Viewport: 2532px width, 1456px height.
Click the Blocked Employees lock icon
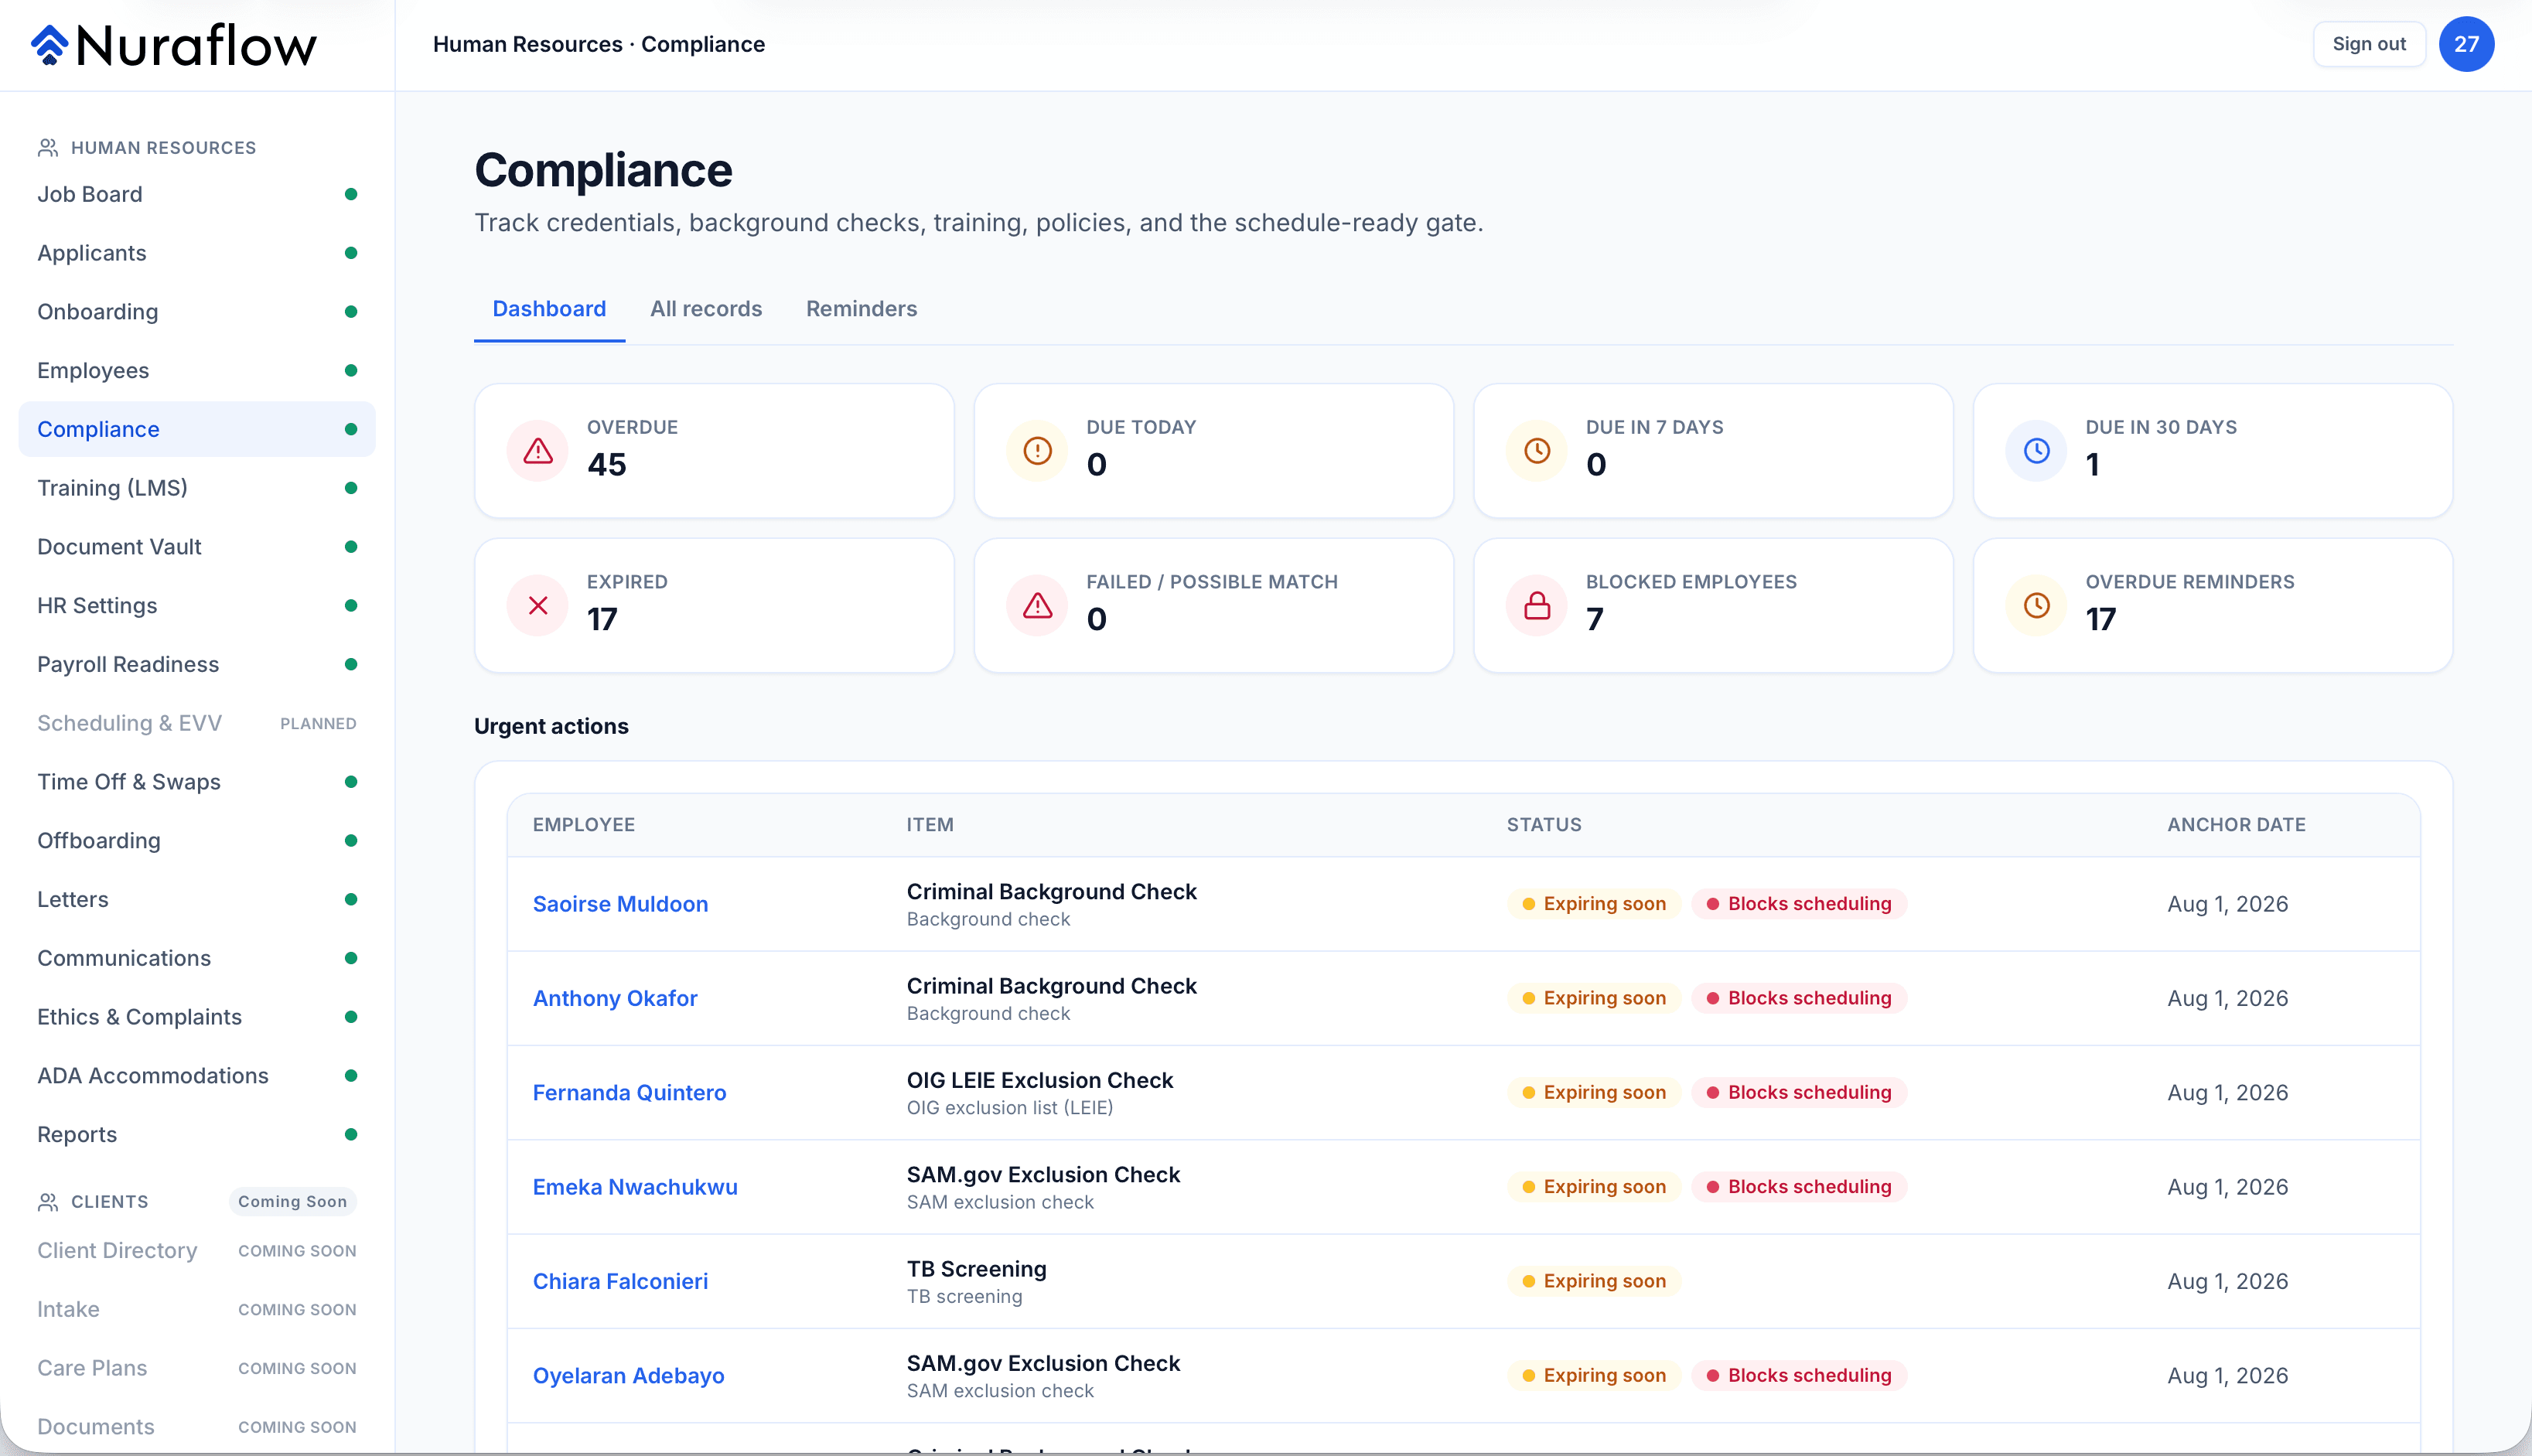point(1537,606)
